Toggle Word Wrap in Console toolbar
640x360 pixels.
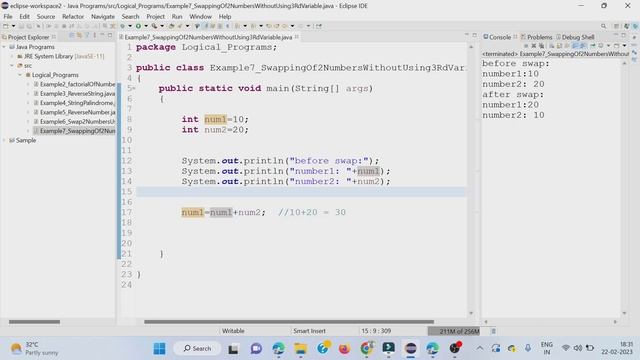coord(567,46)
